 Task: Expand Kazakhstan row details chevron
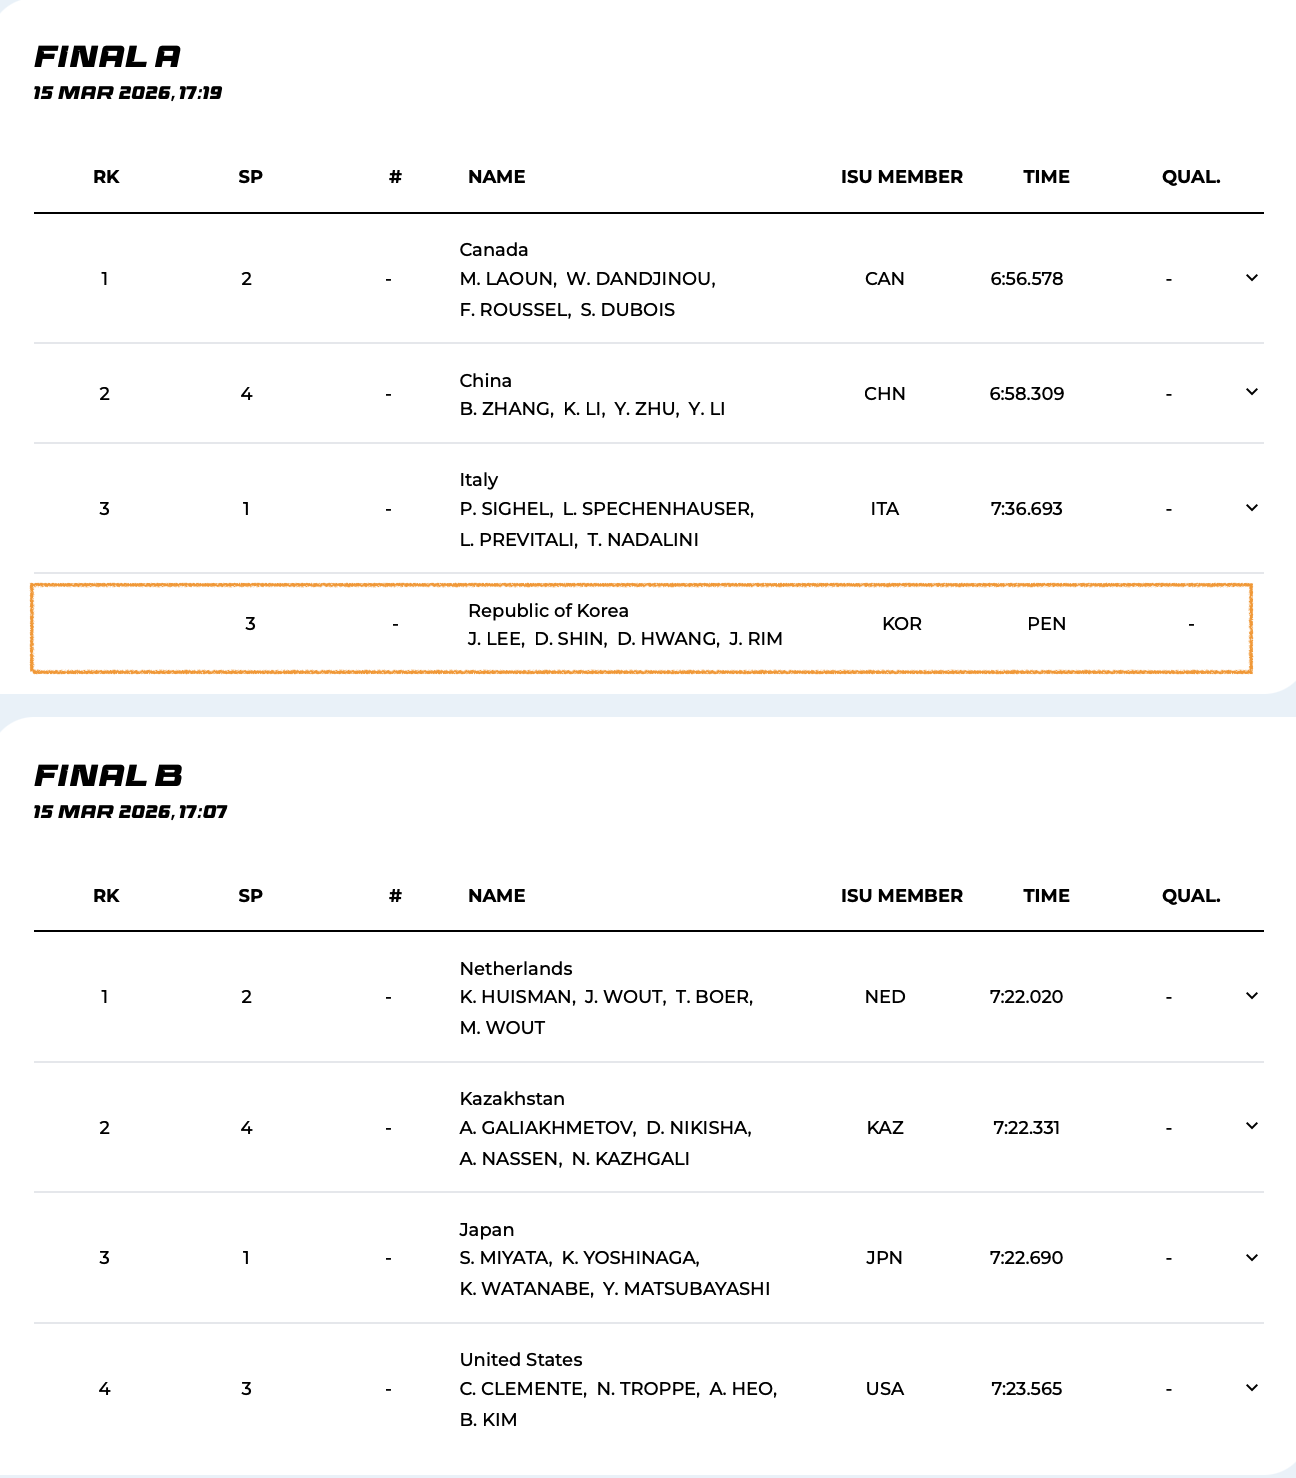point(1251,1126)
